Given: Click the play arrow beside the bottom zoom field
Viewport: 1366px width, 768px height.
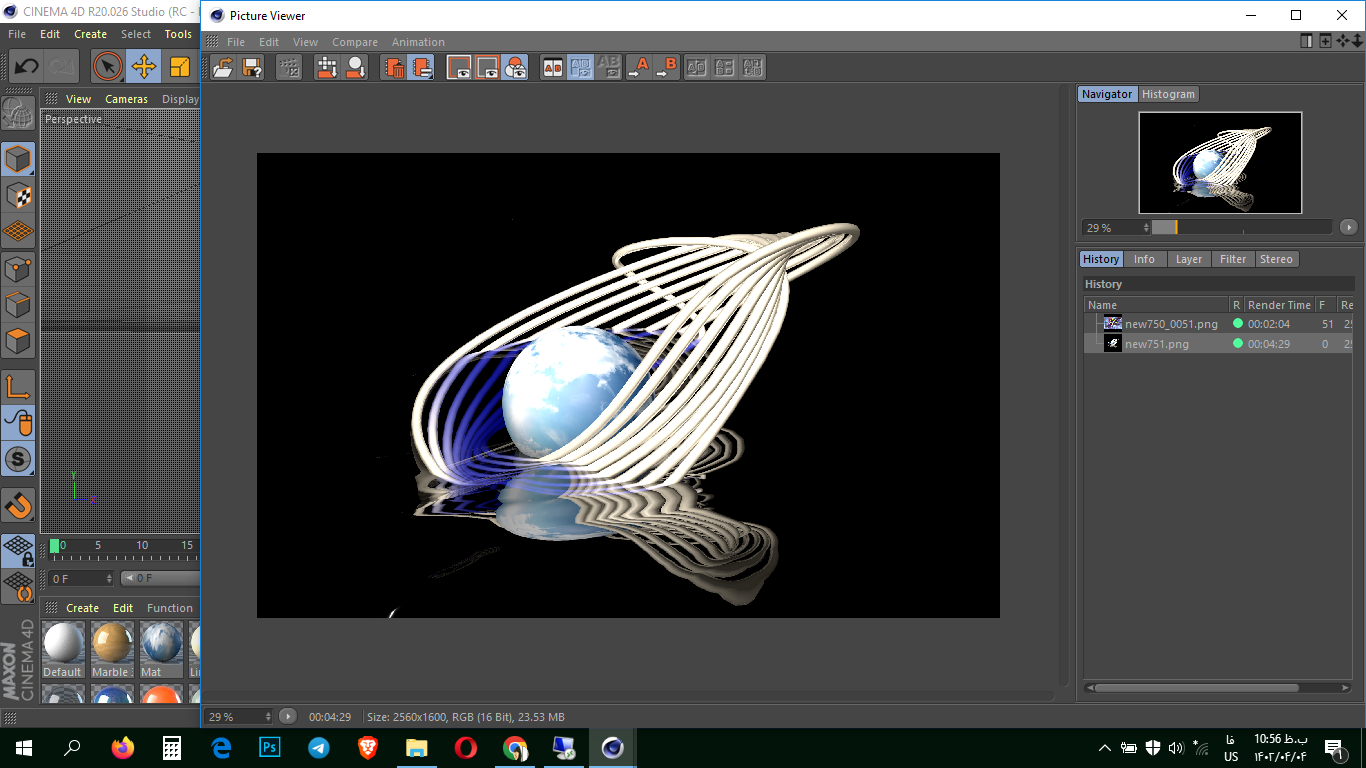Looking at the screenshot, I should 288,716.
